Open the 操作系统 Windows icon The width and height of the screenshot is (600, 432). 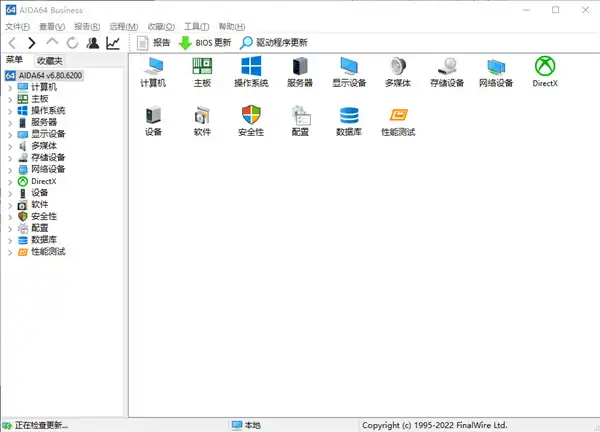pos(250,67)
